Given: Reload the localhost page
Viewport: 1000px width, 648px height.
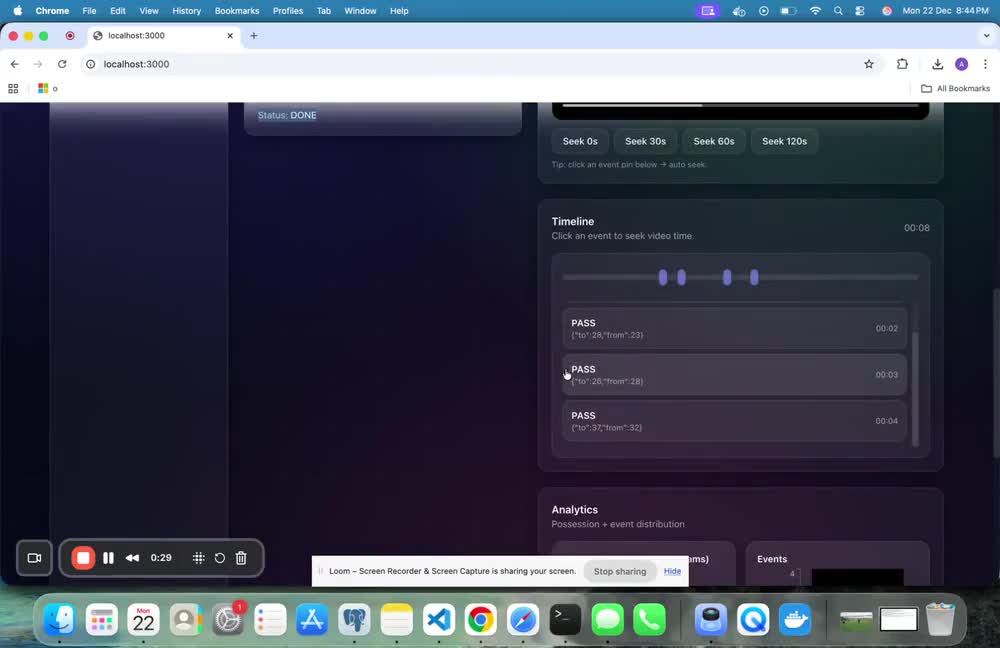Looking at the screenshot, I should coord(62,64).
